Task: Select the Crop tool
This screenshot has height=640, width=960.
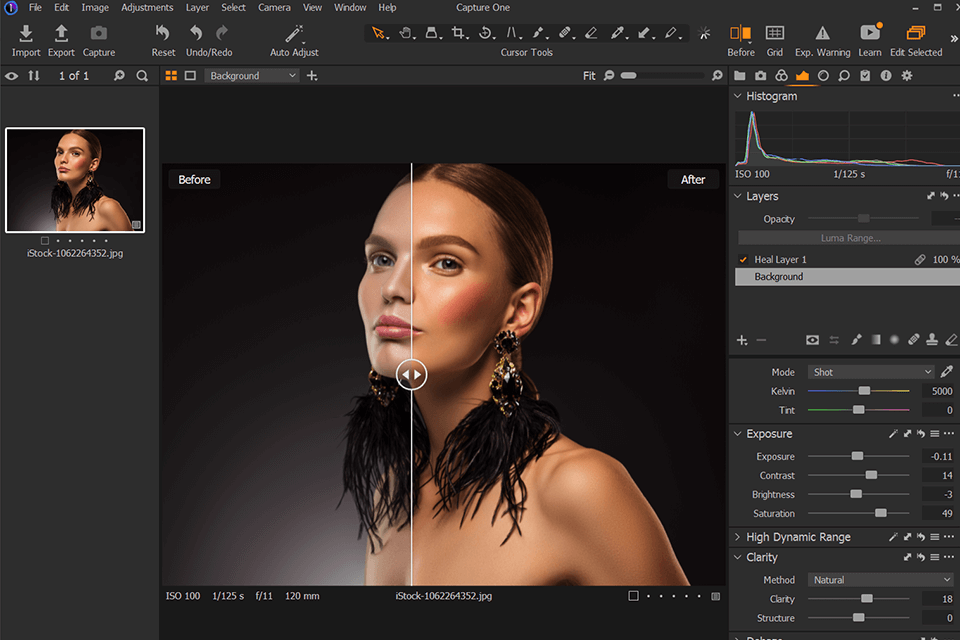Action: [x=457, y=33]
